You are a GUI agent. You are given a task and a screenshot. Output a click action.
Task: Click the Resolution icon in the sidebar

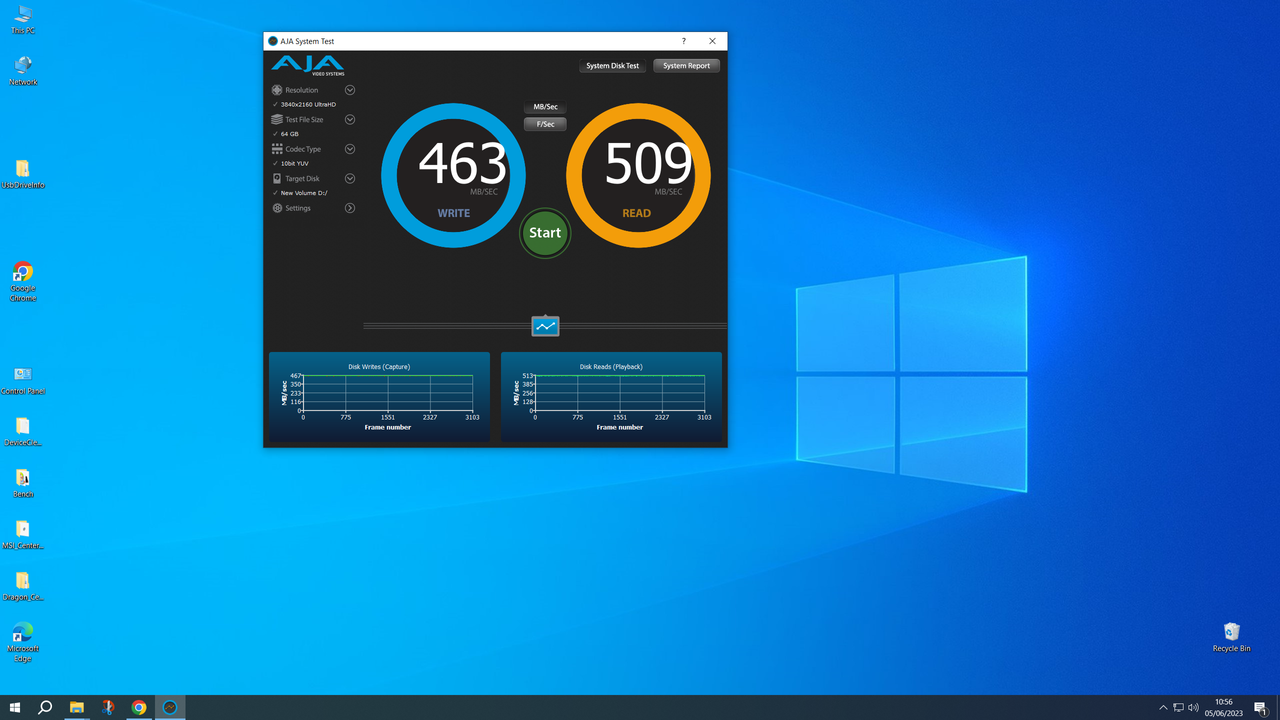277,90
